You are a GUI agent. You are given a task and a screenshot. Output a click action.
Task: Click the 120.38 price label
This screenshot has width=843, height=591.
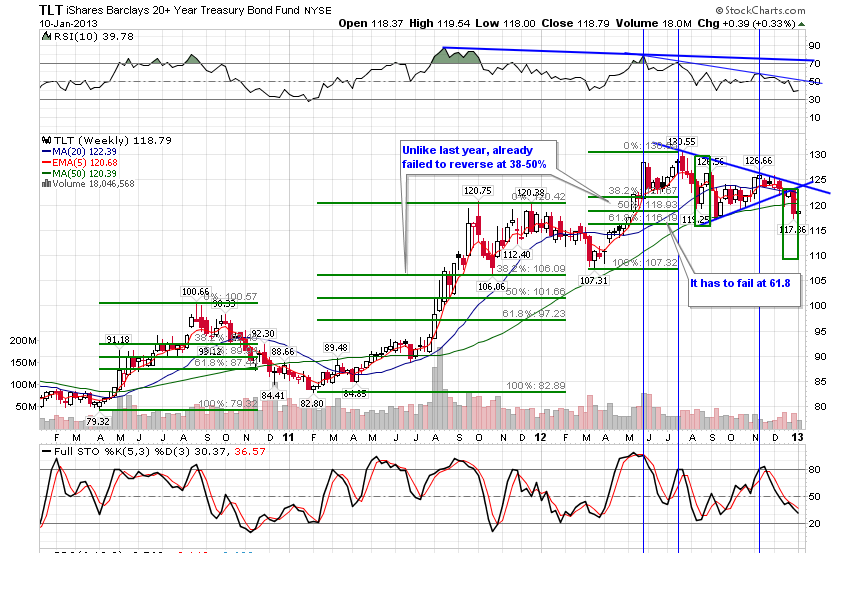click(x=531, y=193)
